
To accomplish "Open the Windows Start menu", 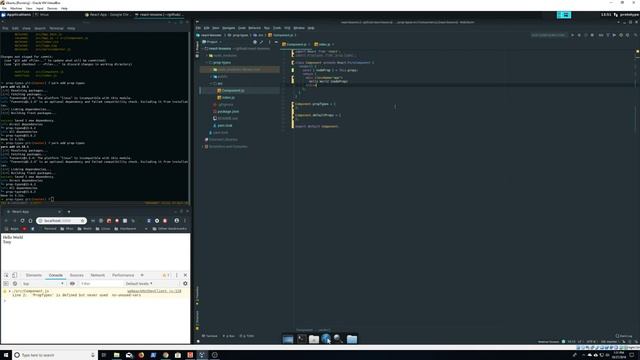I will coord(6,355).
